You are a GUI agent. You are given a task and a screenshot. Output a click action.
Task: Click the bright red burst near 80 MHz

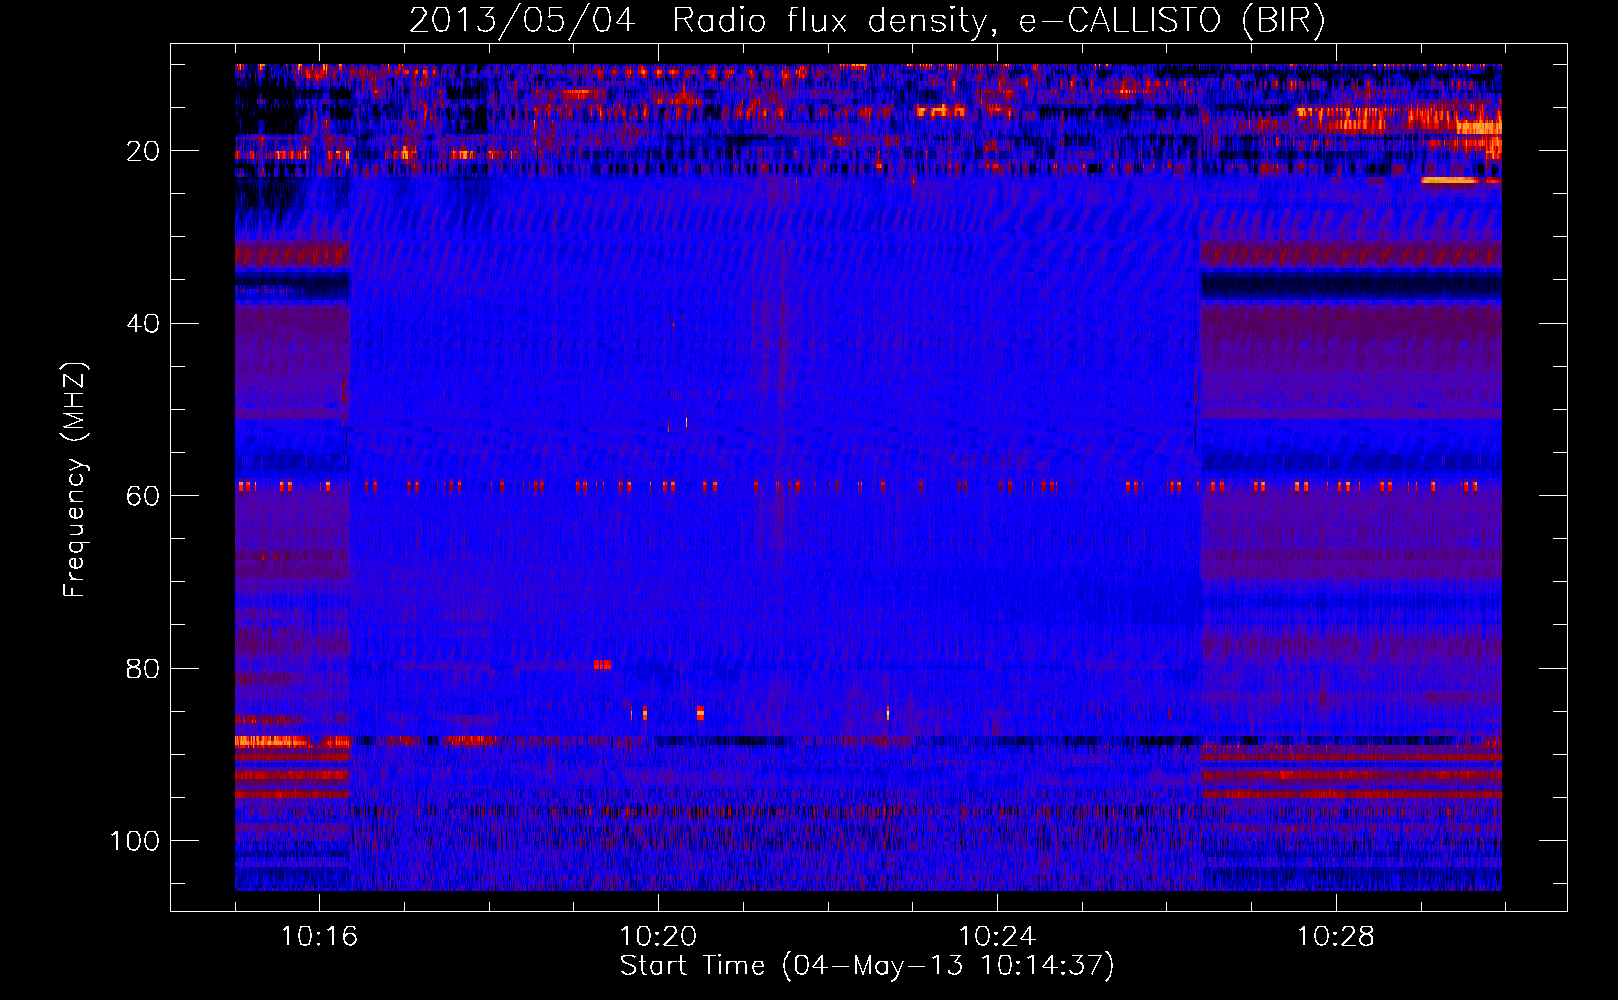pyautogui.click(x=602, y=664)
